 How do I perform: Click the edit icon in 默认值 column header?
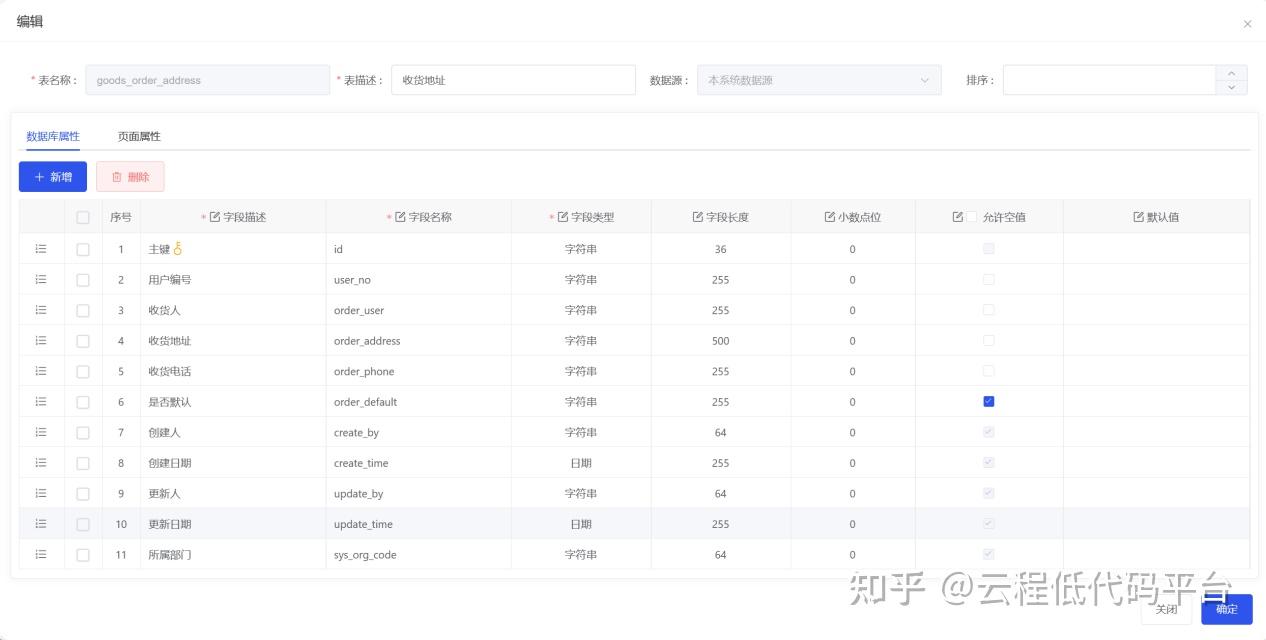[x=1138, y=217]
